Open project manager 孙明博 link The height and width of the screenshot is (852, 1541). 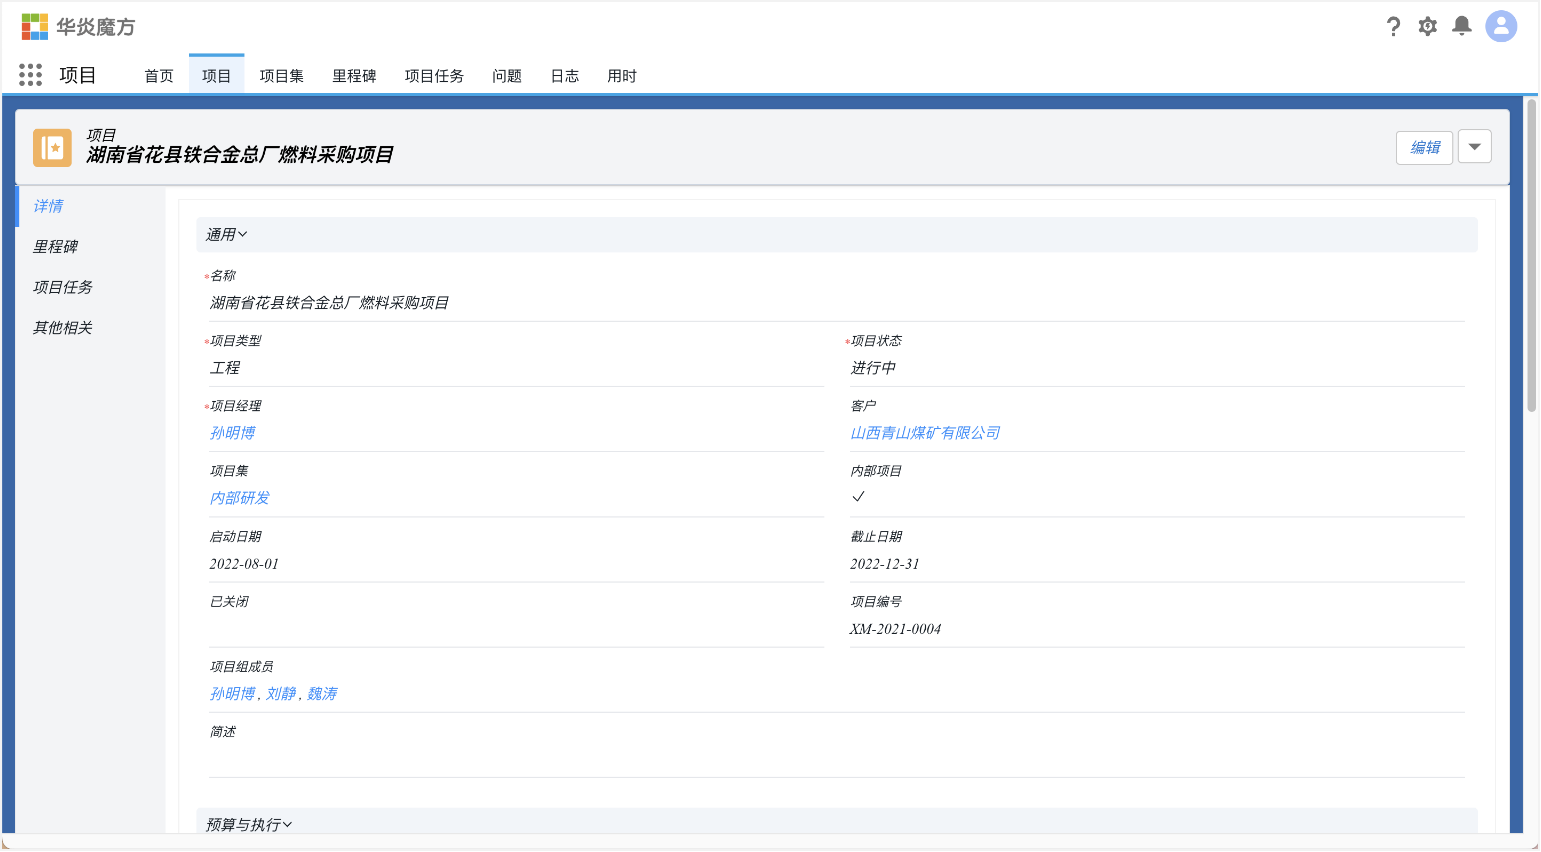point(232,432)
